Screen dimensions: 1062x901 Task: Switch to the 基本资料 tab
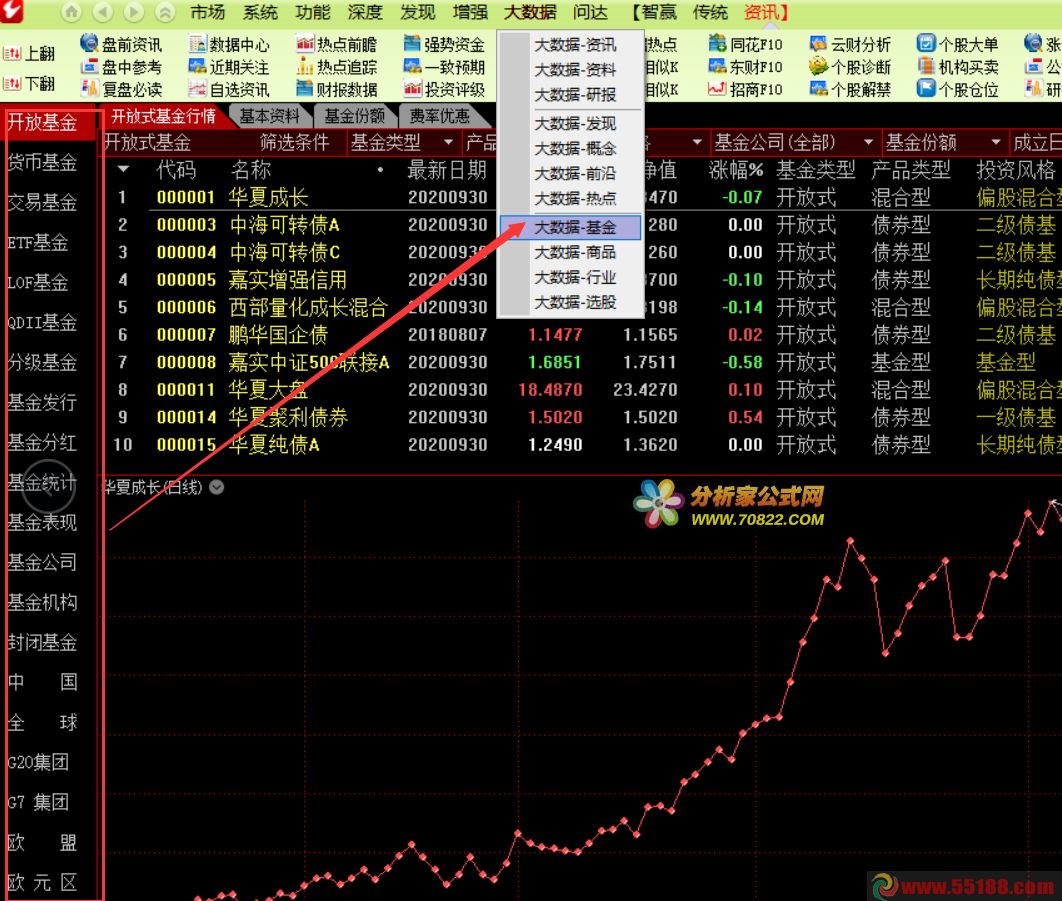(x=270, y=117)
